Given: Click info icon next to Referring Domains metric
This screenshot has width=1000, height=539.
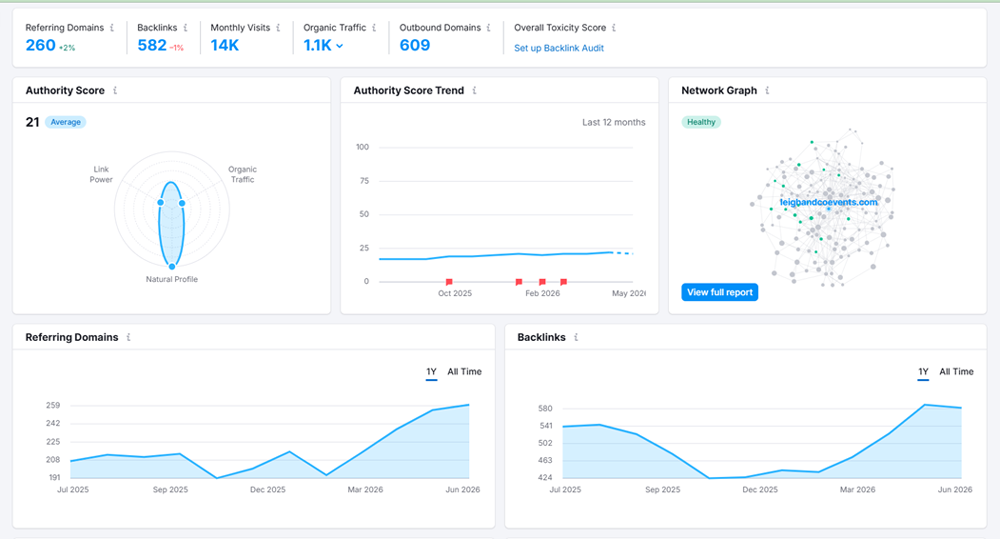Looking at the screenshot, I should pos(112,27).
